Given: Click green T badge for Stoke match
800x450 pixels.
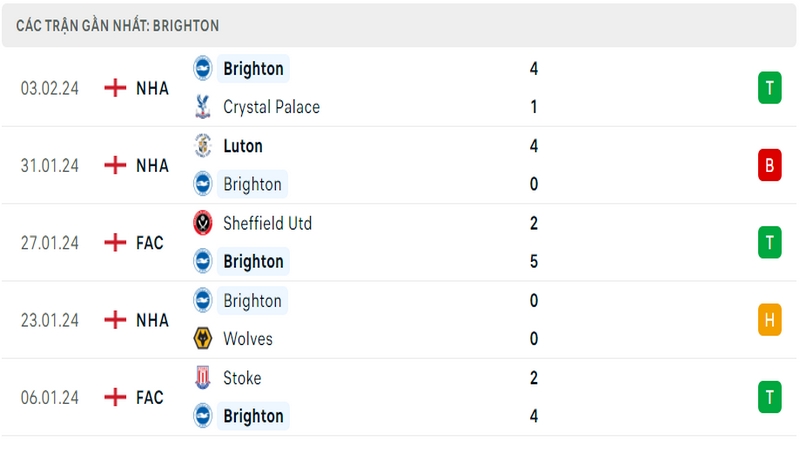Looking at the screenshot, I should tap(769, 397).
